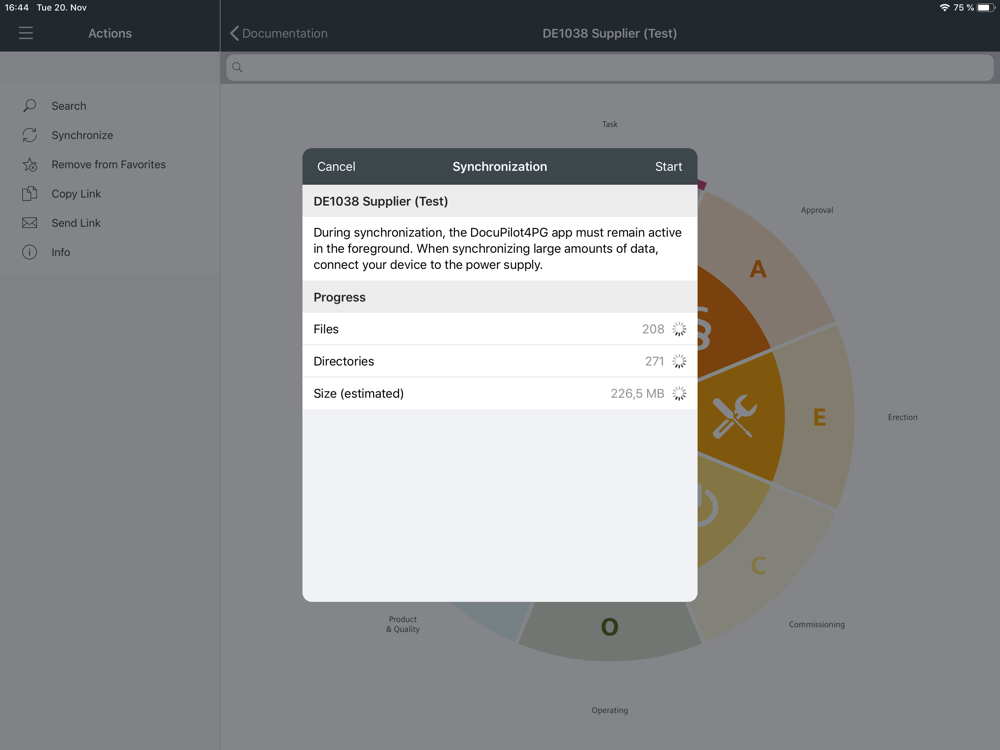Click the Size estimated loading spinner
Viewport: 1000px width, 750px height.
tap(679, 393)
